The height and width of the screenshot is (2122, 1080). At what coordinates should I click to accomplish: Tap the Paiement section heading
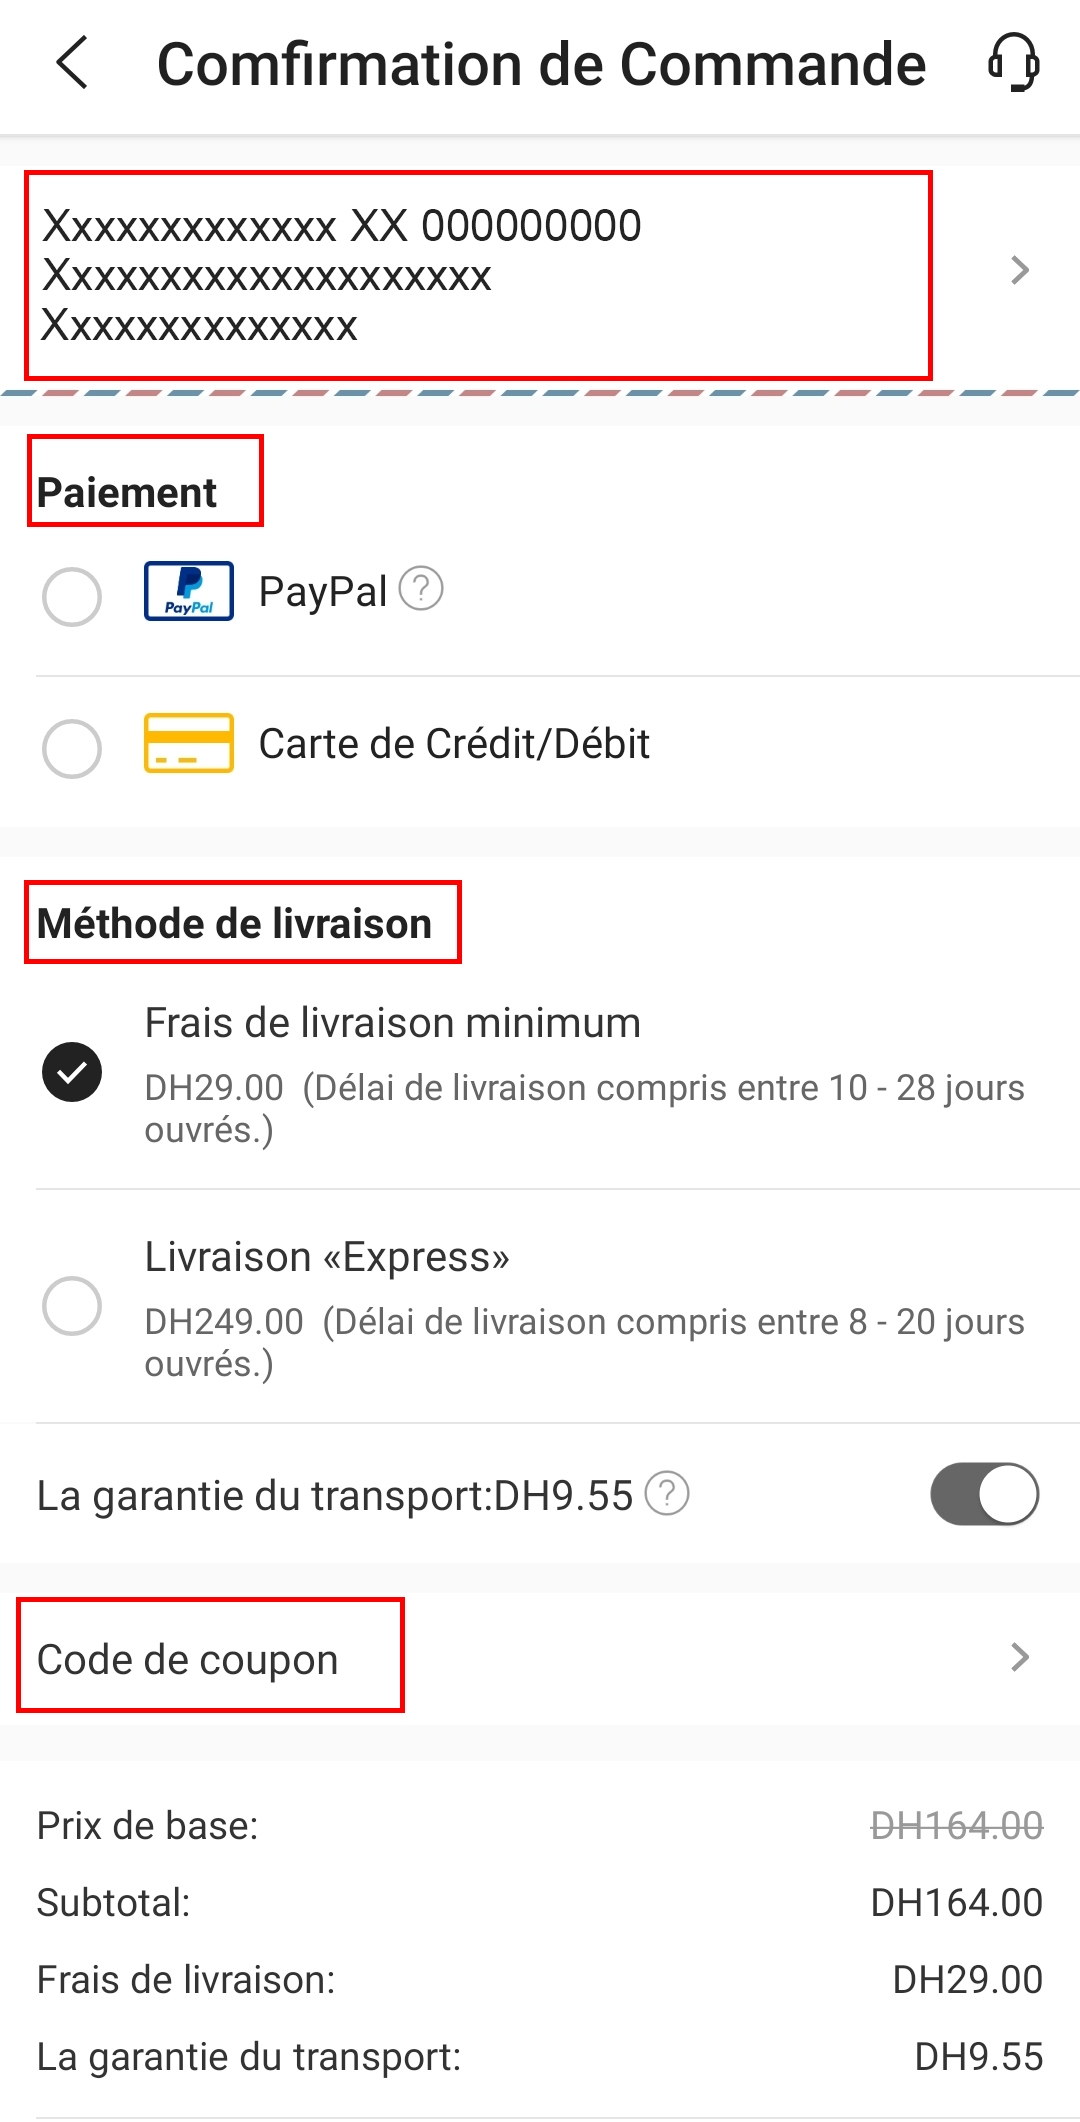(127, 492)
